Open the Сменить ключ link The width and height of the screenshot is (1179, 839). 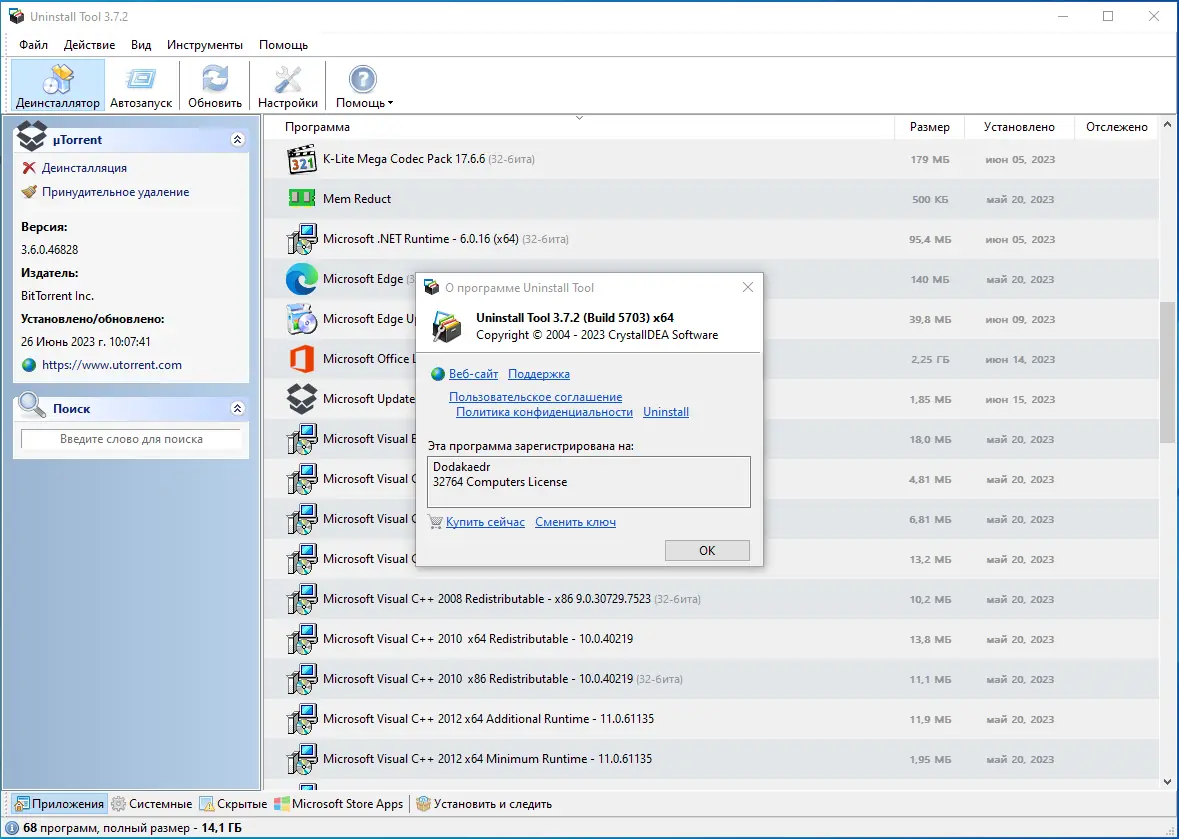point(575,522)
